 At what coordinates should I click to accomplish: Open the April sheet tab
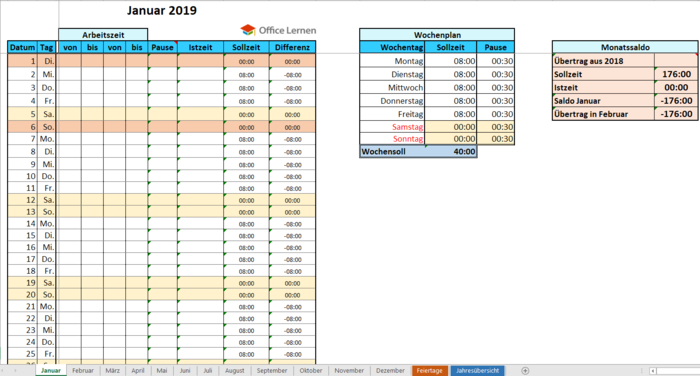click(138, 371)
